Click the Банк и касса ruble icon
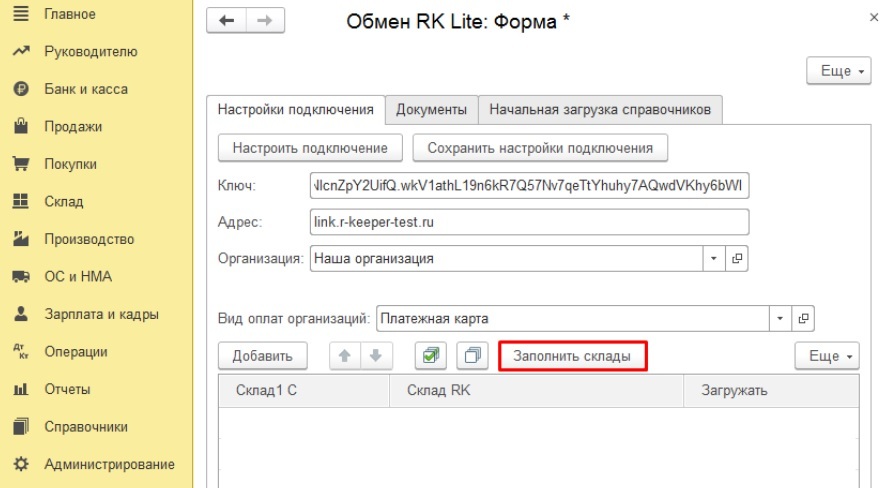This screenshot has width=884, height=488. click(x=21, y=89)
